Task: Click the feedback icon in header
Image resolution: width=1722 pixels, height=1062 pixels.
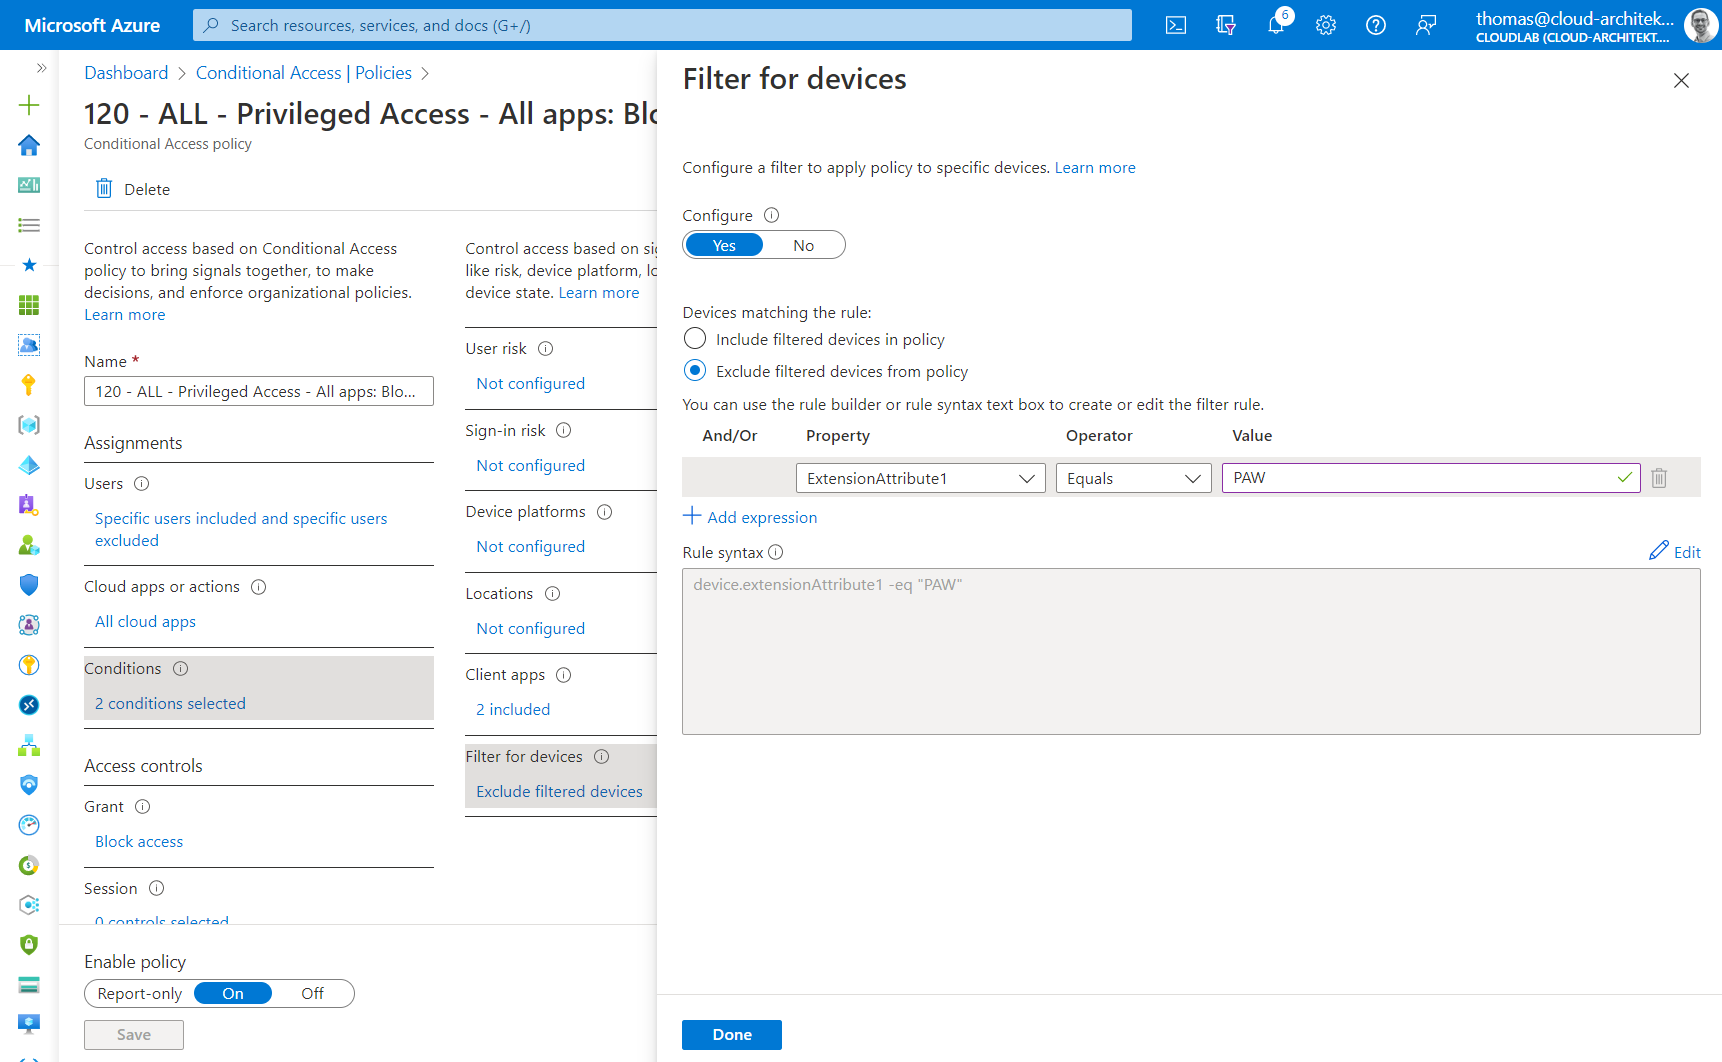Action: [1426, 25]
